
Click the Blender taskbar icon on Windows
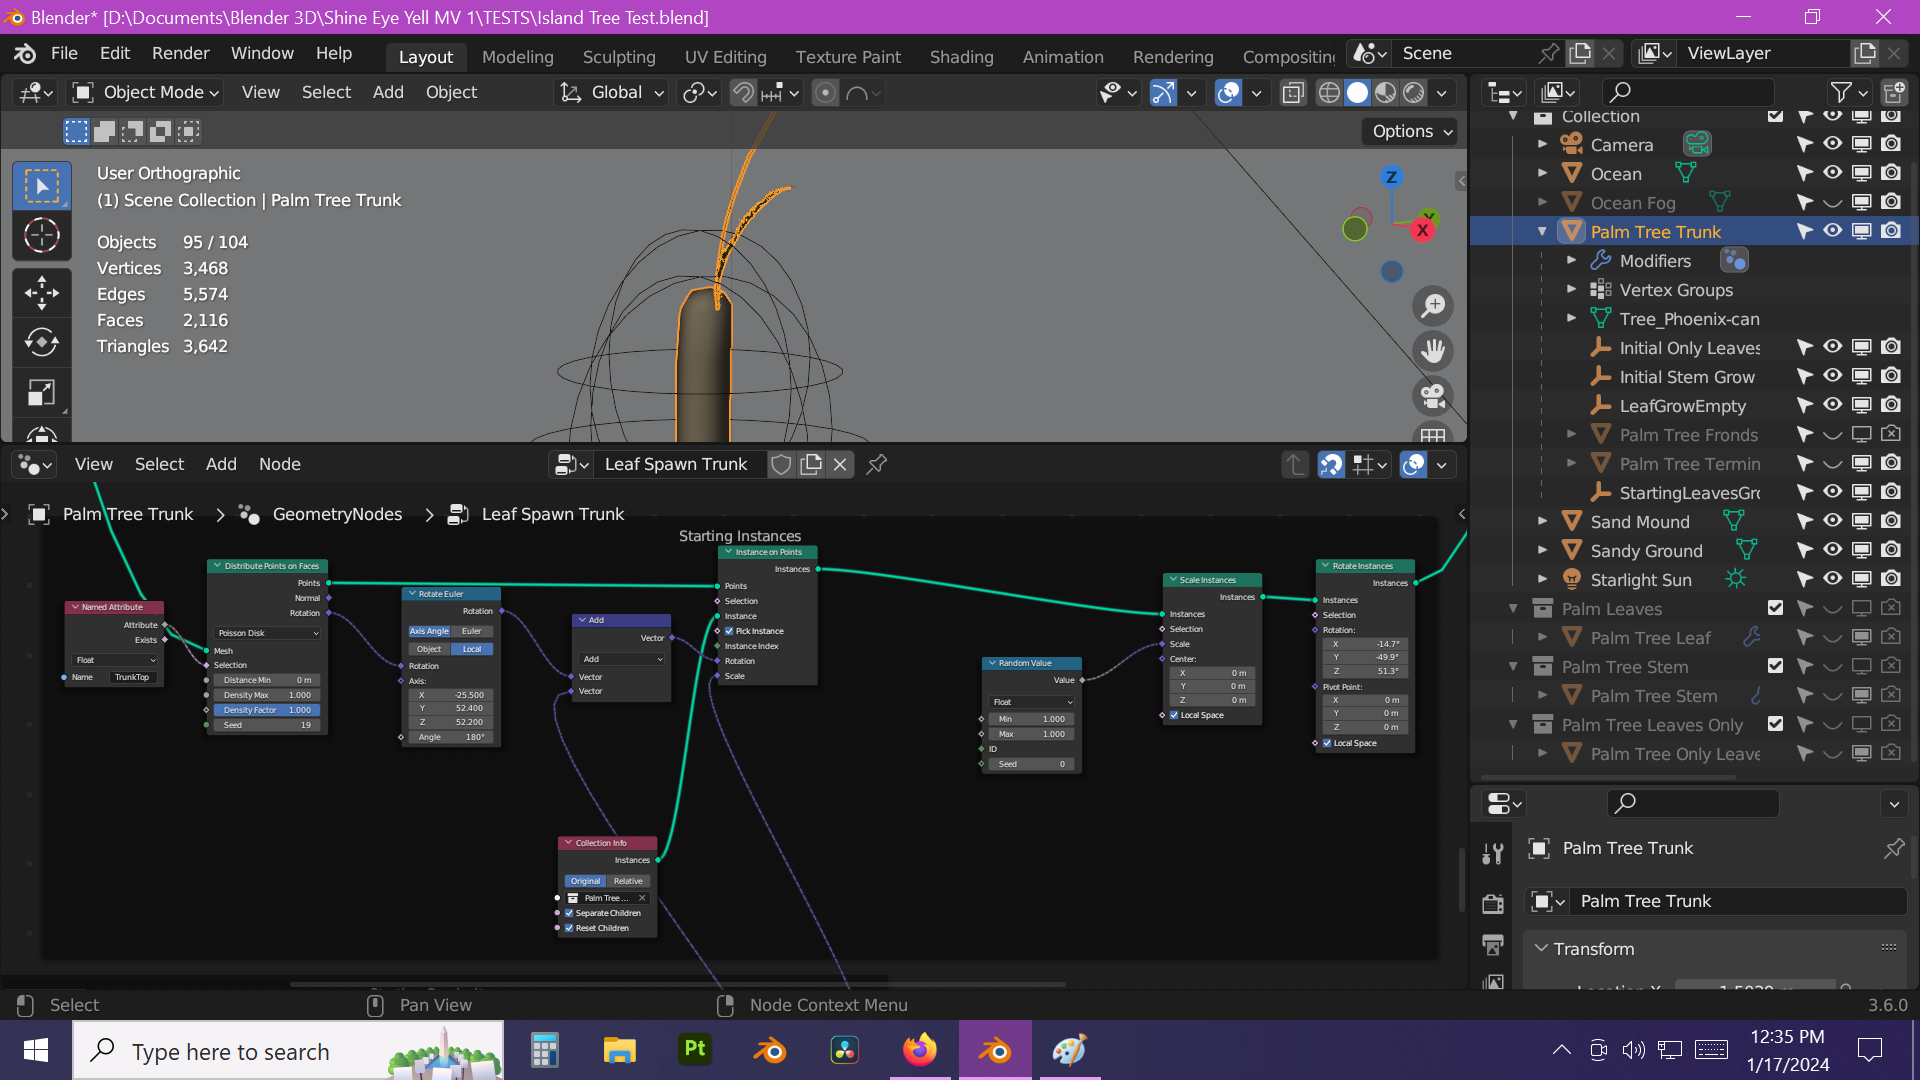[996, 1051]
